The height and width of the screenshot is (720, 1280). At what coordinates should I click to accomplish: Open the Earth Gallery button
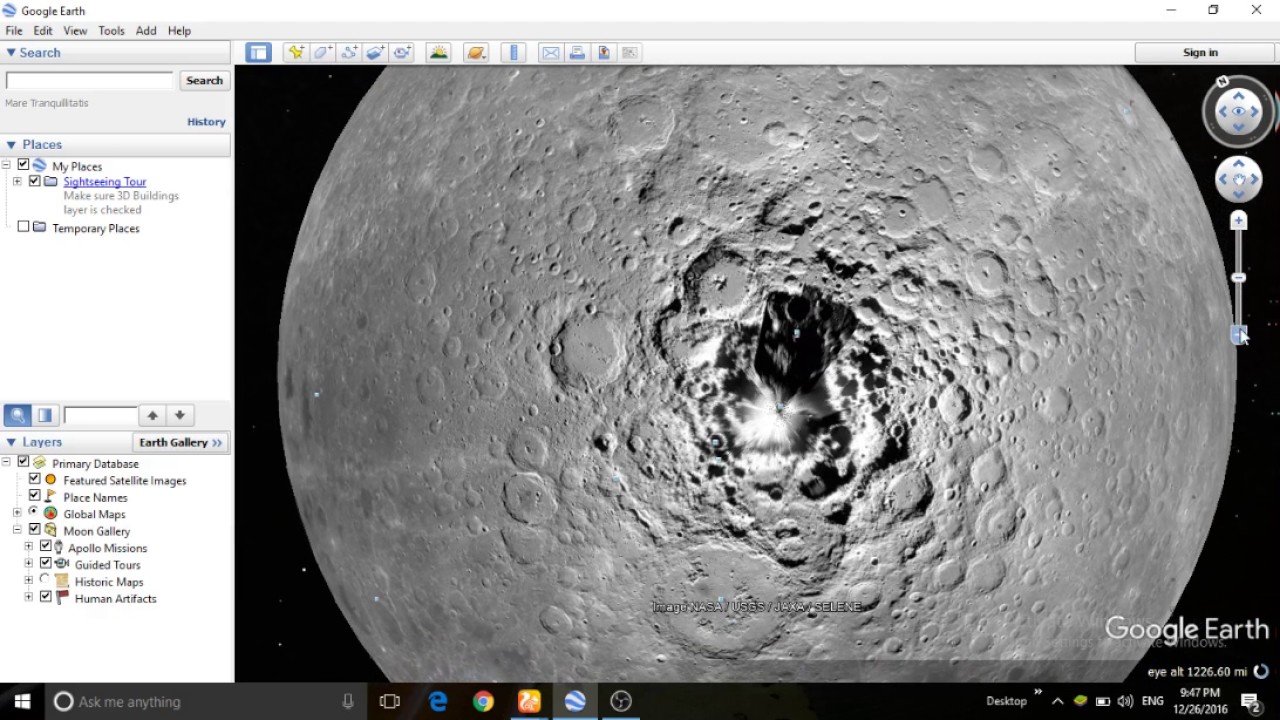(x=181, y=442)
